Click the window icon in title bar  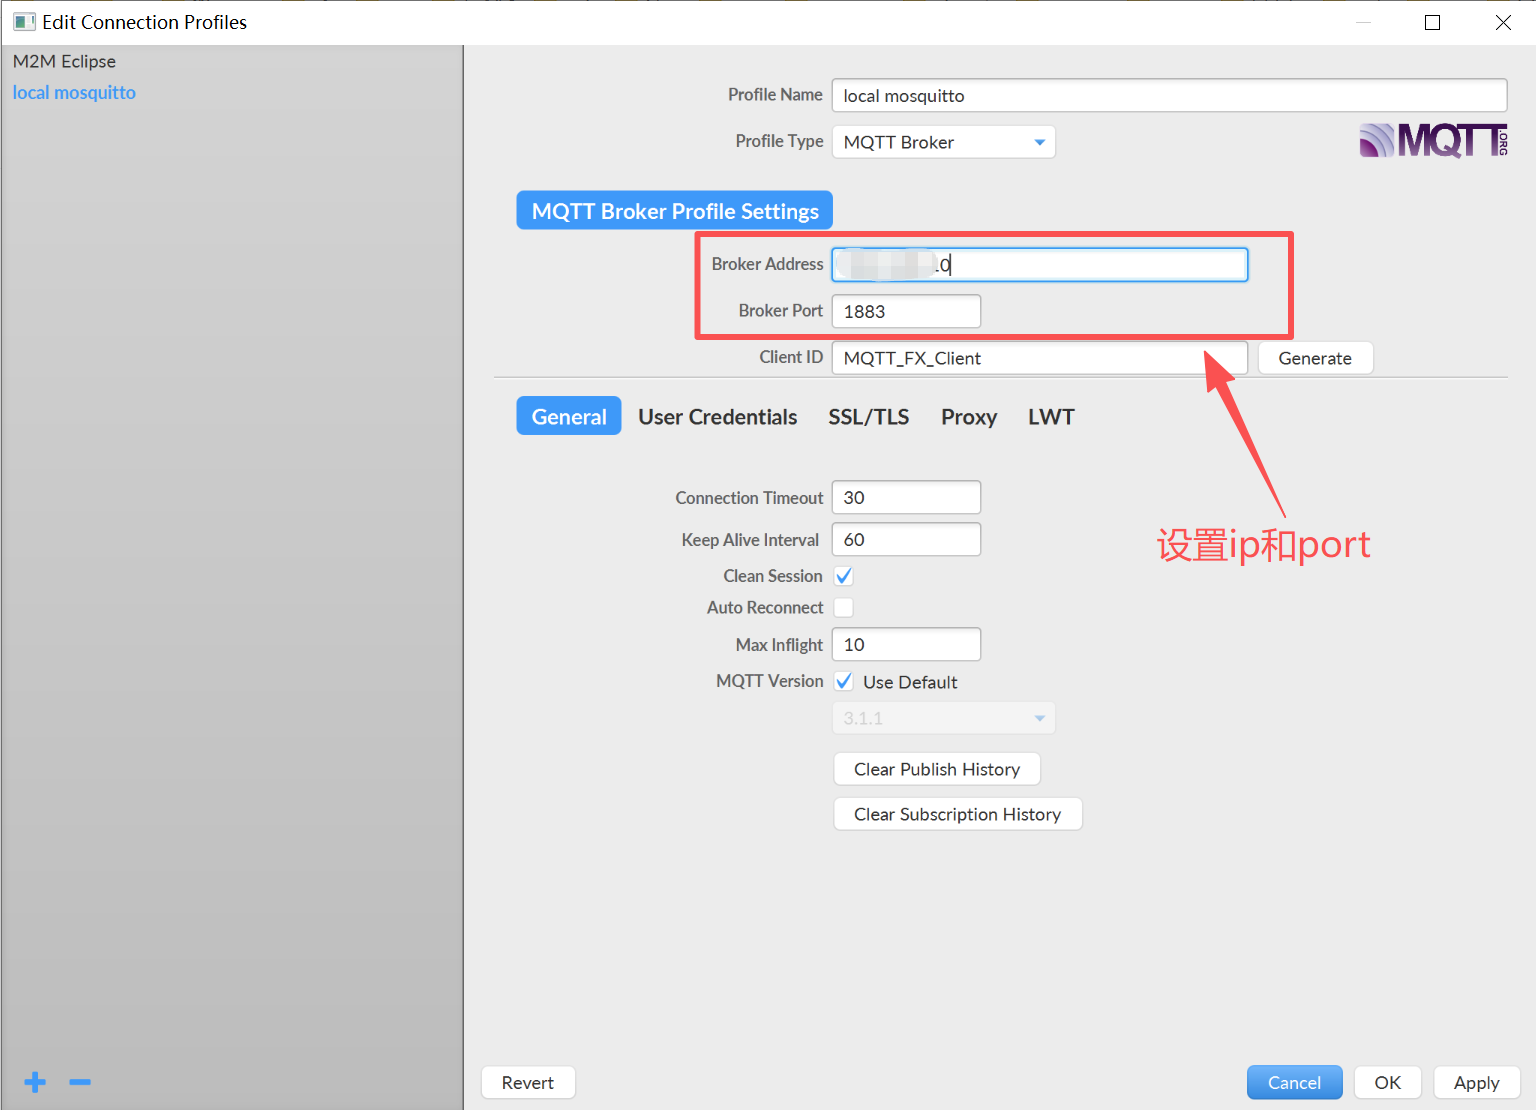[x=24, y=22]
